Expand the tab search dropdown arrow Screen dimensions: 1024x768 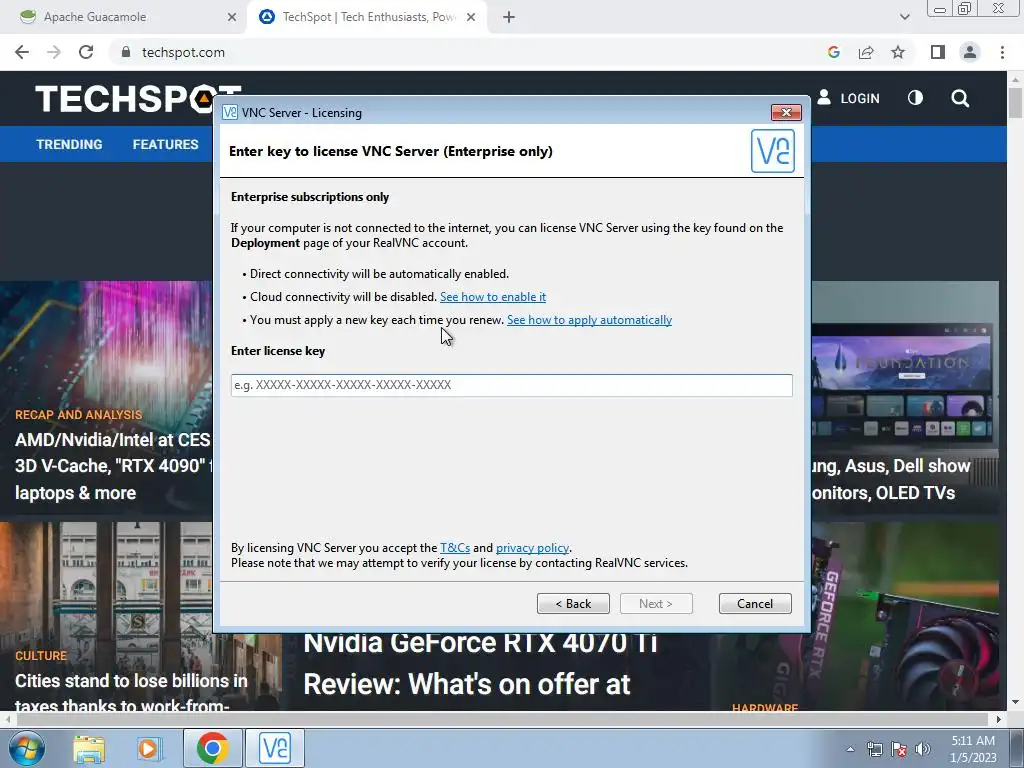pos(904,17)
